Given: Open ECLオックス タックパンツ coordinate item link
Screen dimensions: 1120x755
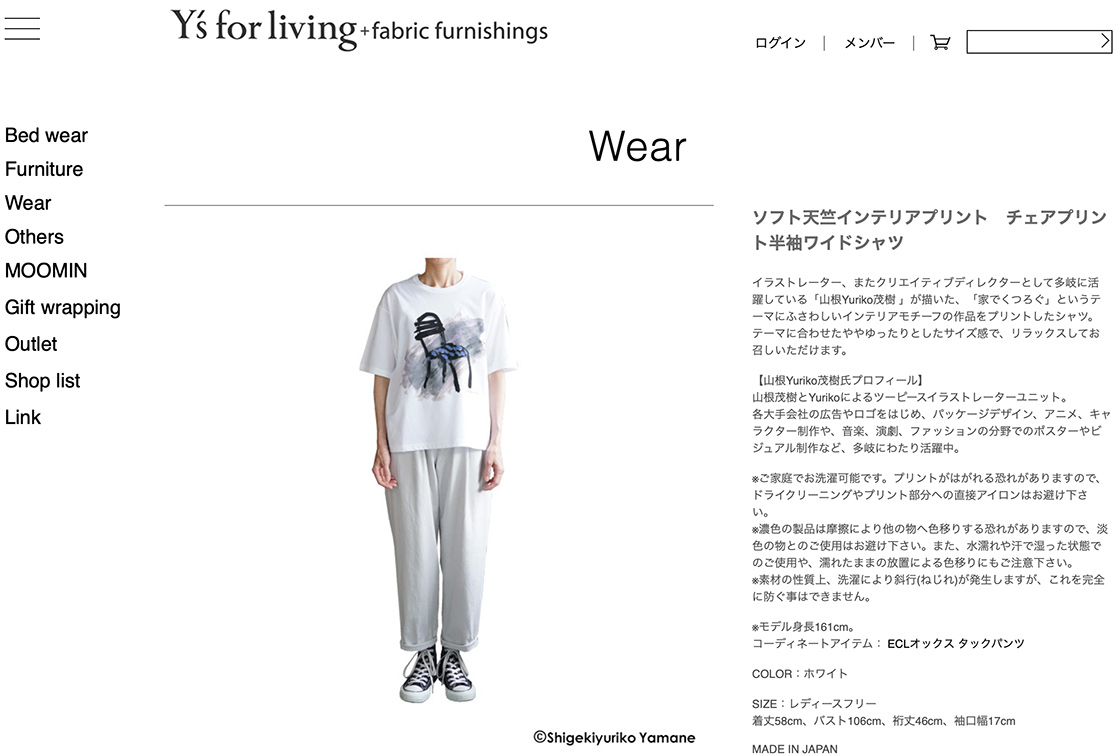Looking at the screenshot, I should point(956,644).
